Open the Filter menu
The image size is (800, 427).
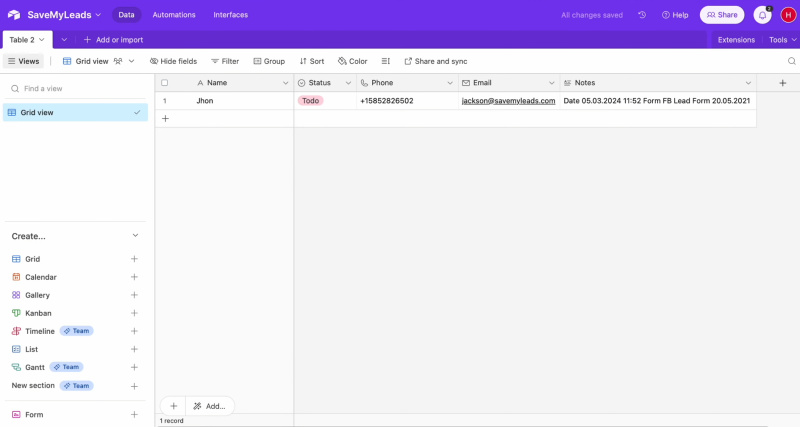[225, 61]
